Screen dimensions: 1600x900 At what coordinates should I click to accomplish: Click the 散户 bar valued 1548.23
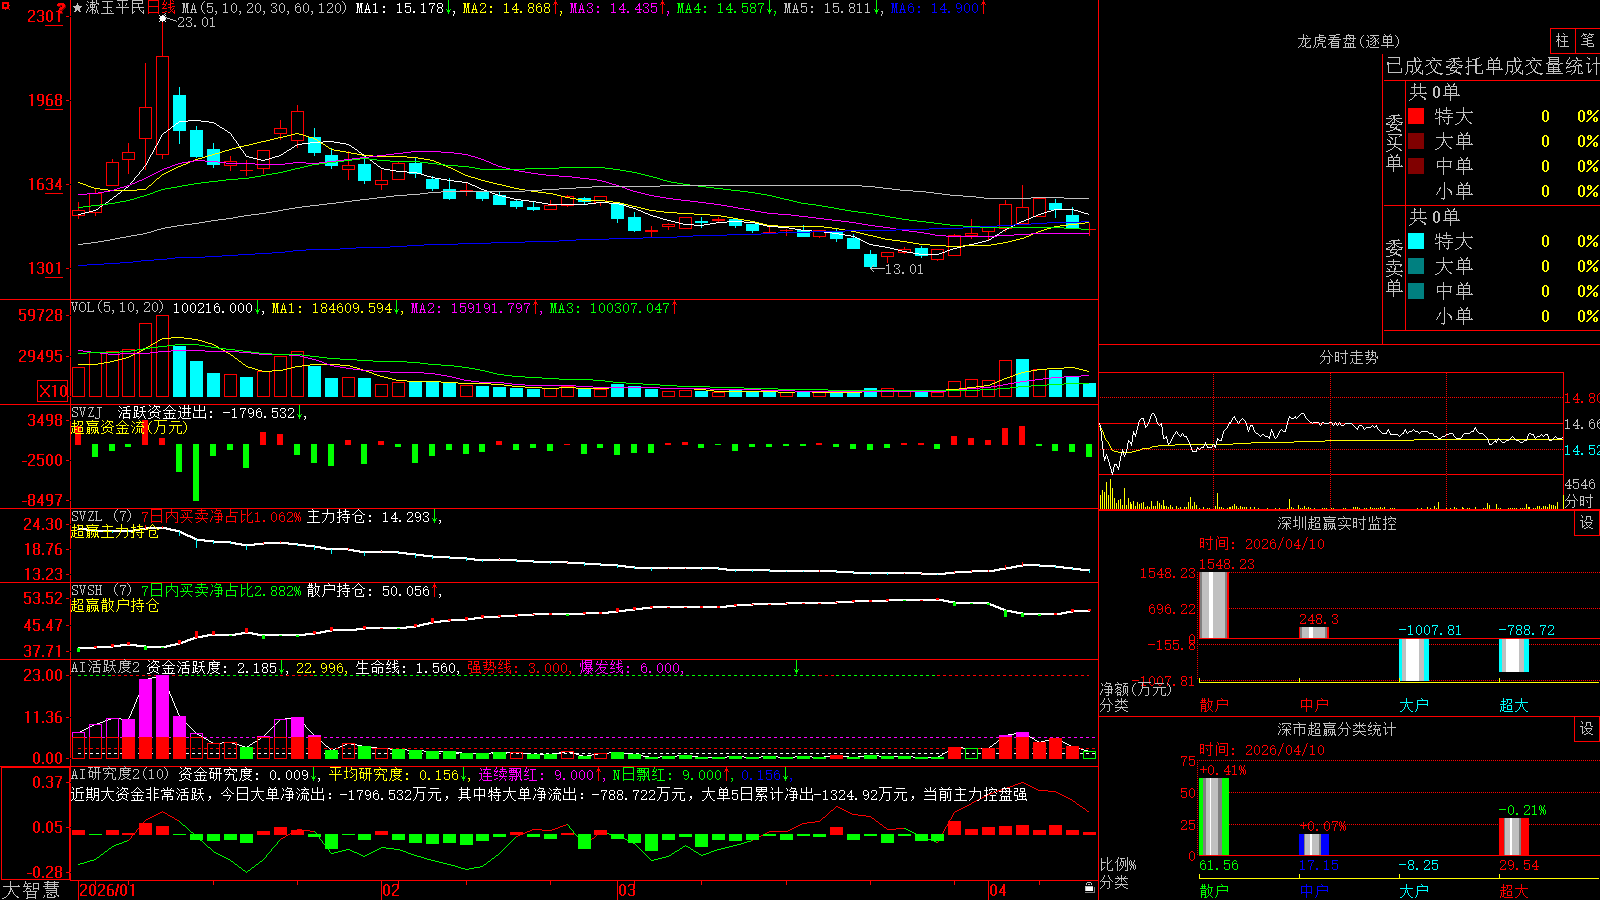1214,605
